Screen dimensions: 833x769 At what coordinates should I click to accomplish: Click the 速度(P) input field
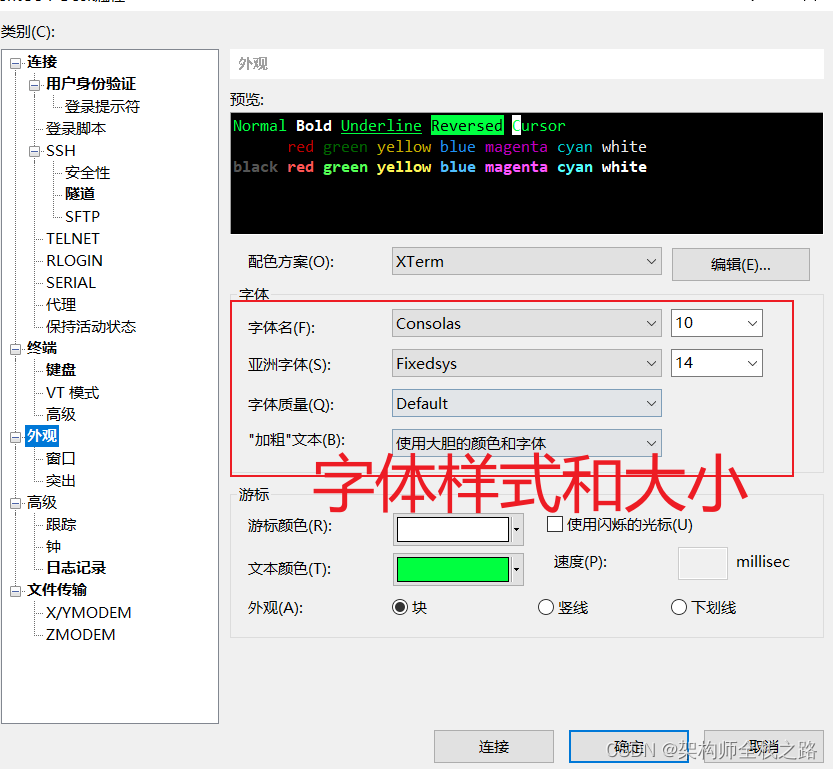tap(702, 563)
